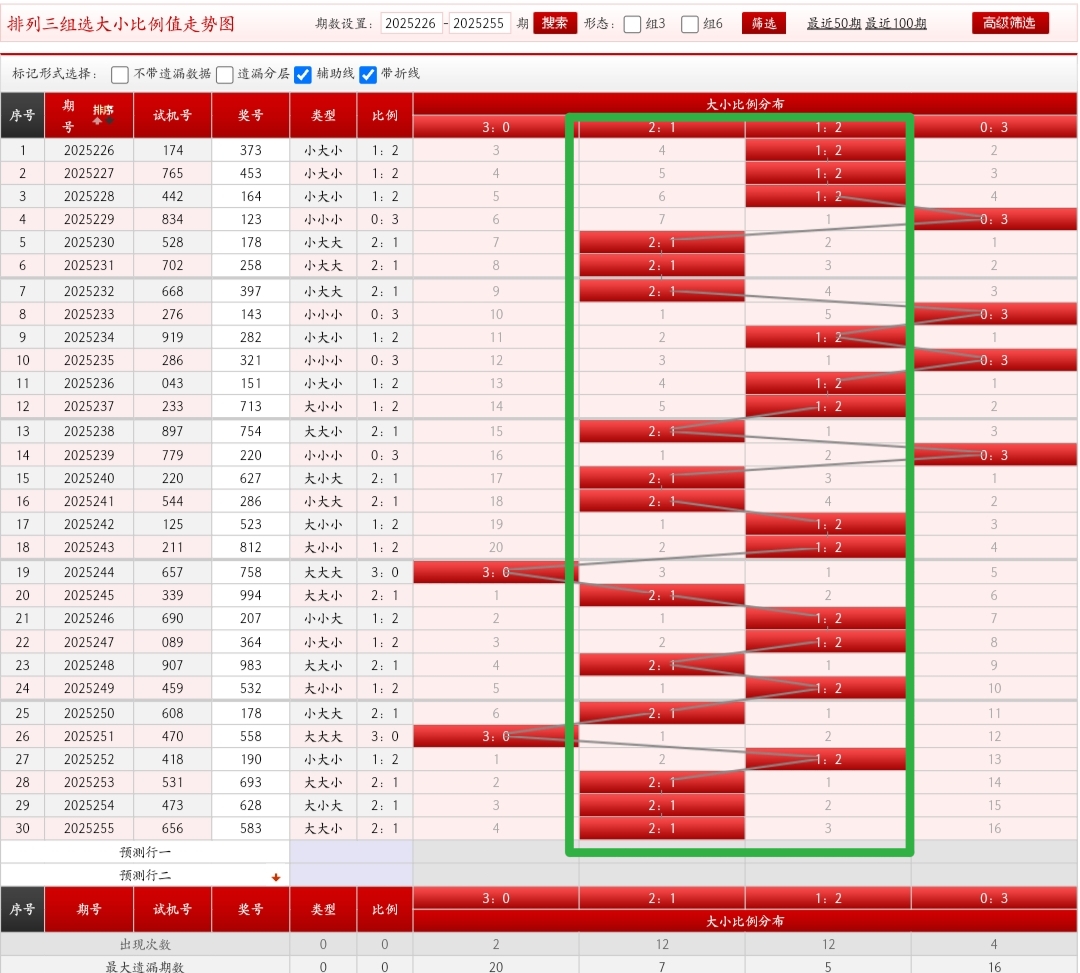Uncheck the 带折线 option

click(368, 74)
